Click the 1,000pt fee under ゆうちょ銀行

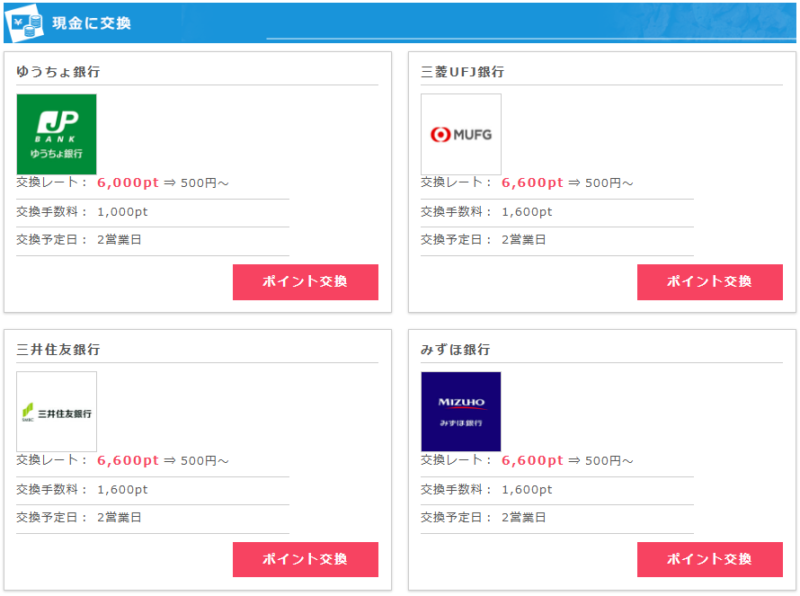pos(122,212)
